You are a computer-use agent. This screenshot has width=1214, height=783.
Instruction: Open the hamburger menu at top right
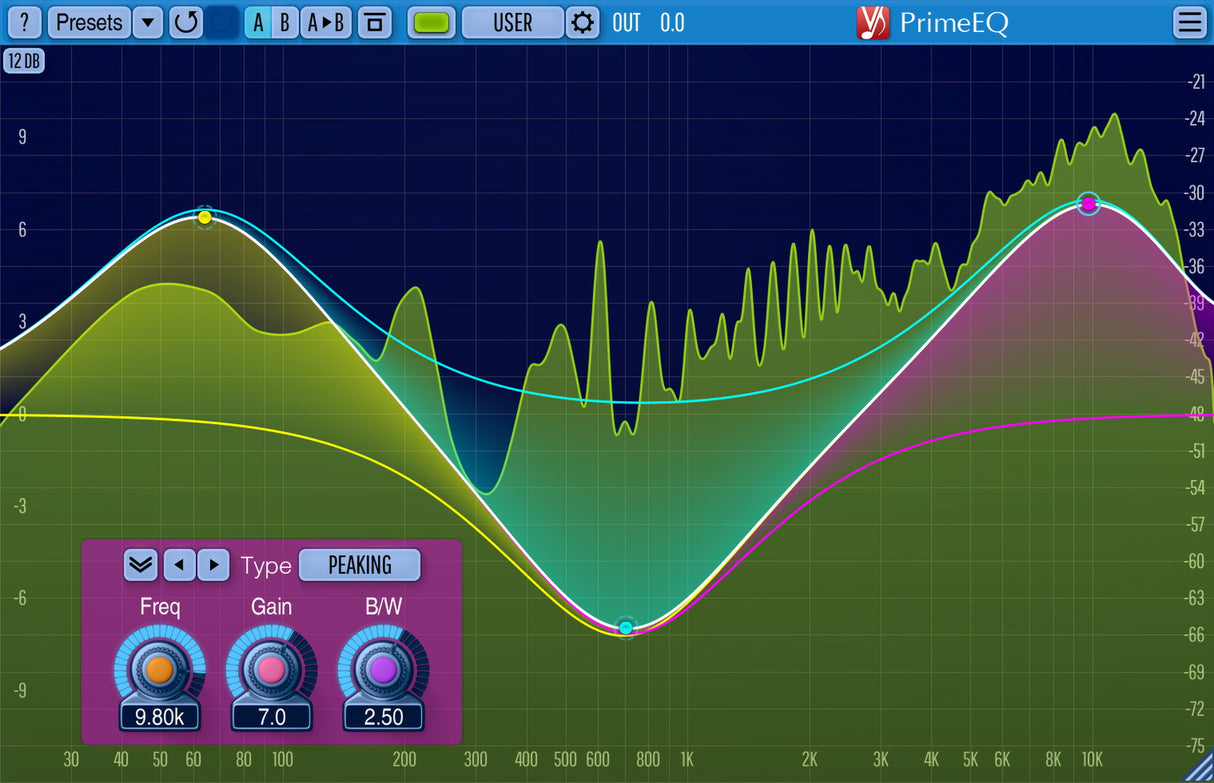tap(1190, 22)
